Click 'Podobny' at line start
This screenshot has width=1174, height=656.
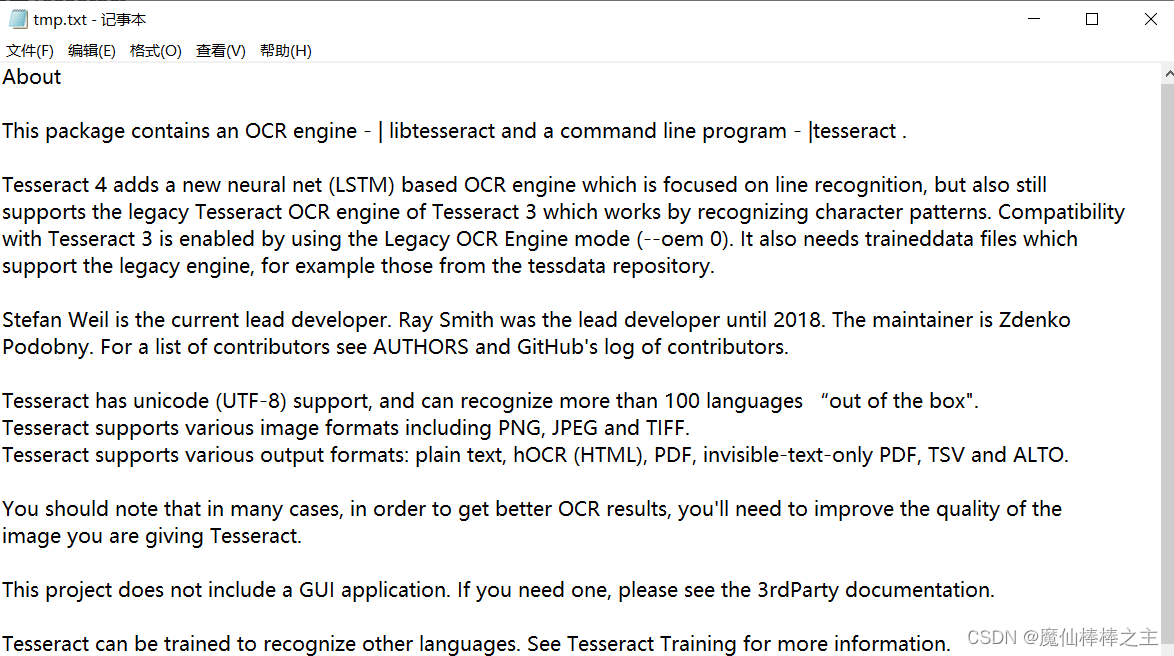point(46,347)
